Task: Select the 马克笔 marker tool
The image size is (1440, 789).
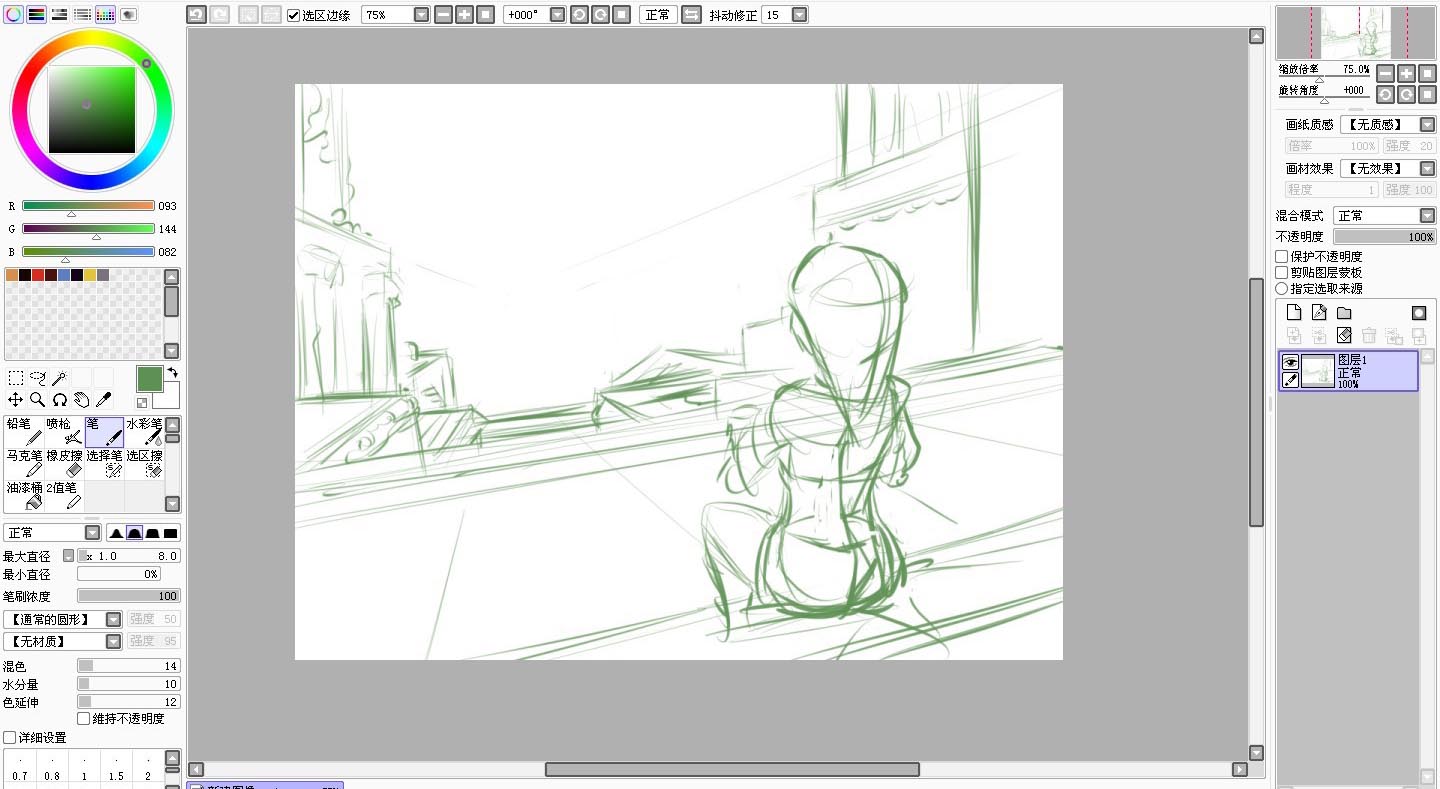Action: [24, 463]
